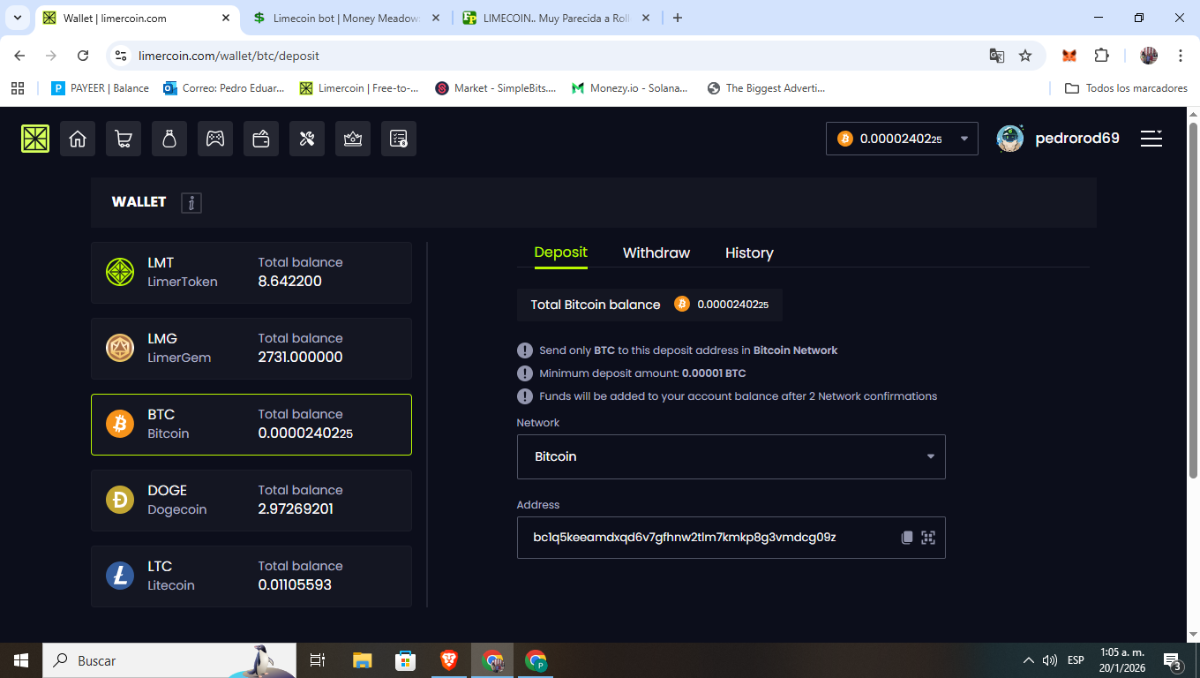Select the LTC Litecoin wallet

click(x=251, y=576)
